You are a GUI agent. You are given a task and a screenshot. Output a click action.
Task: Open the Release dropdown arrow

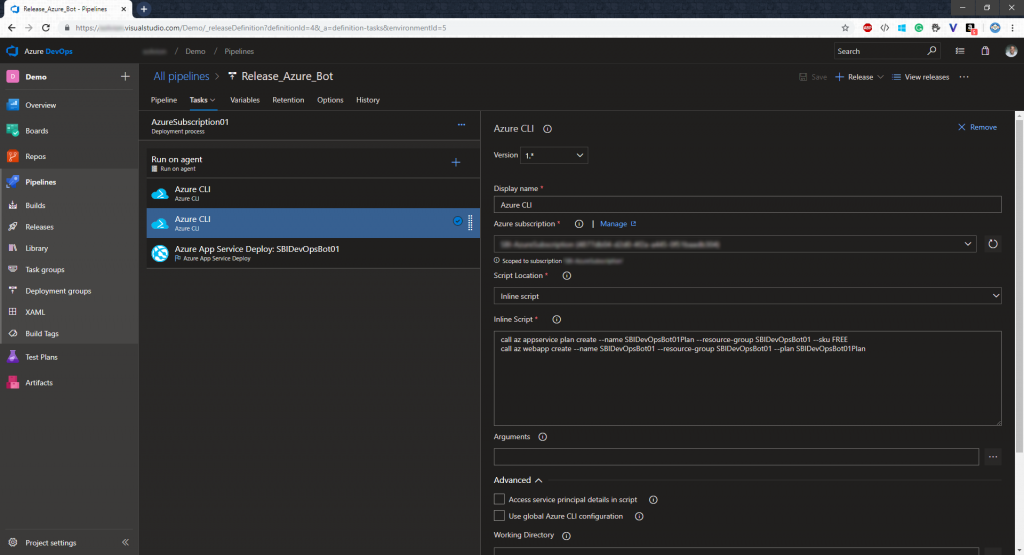coord(880,77)
